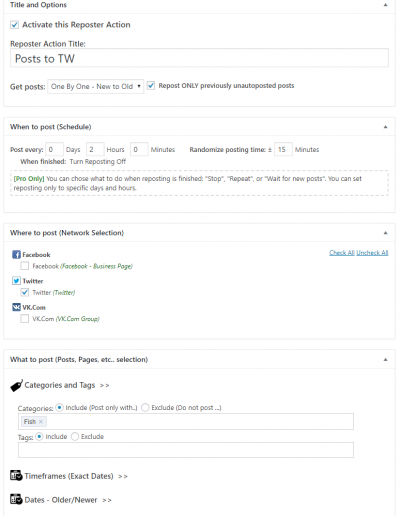Click the Dates Older/Newer calendar icon
400x516 pixels.
(16, 499)
